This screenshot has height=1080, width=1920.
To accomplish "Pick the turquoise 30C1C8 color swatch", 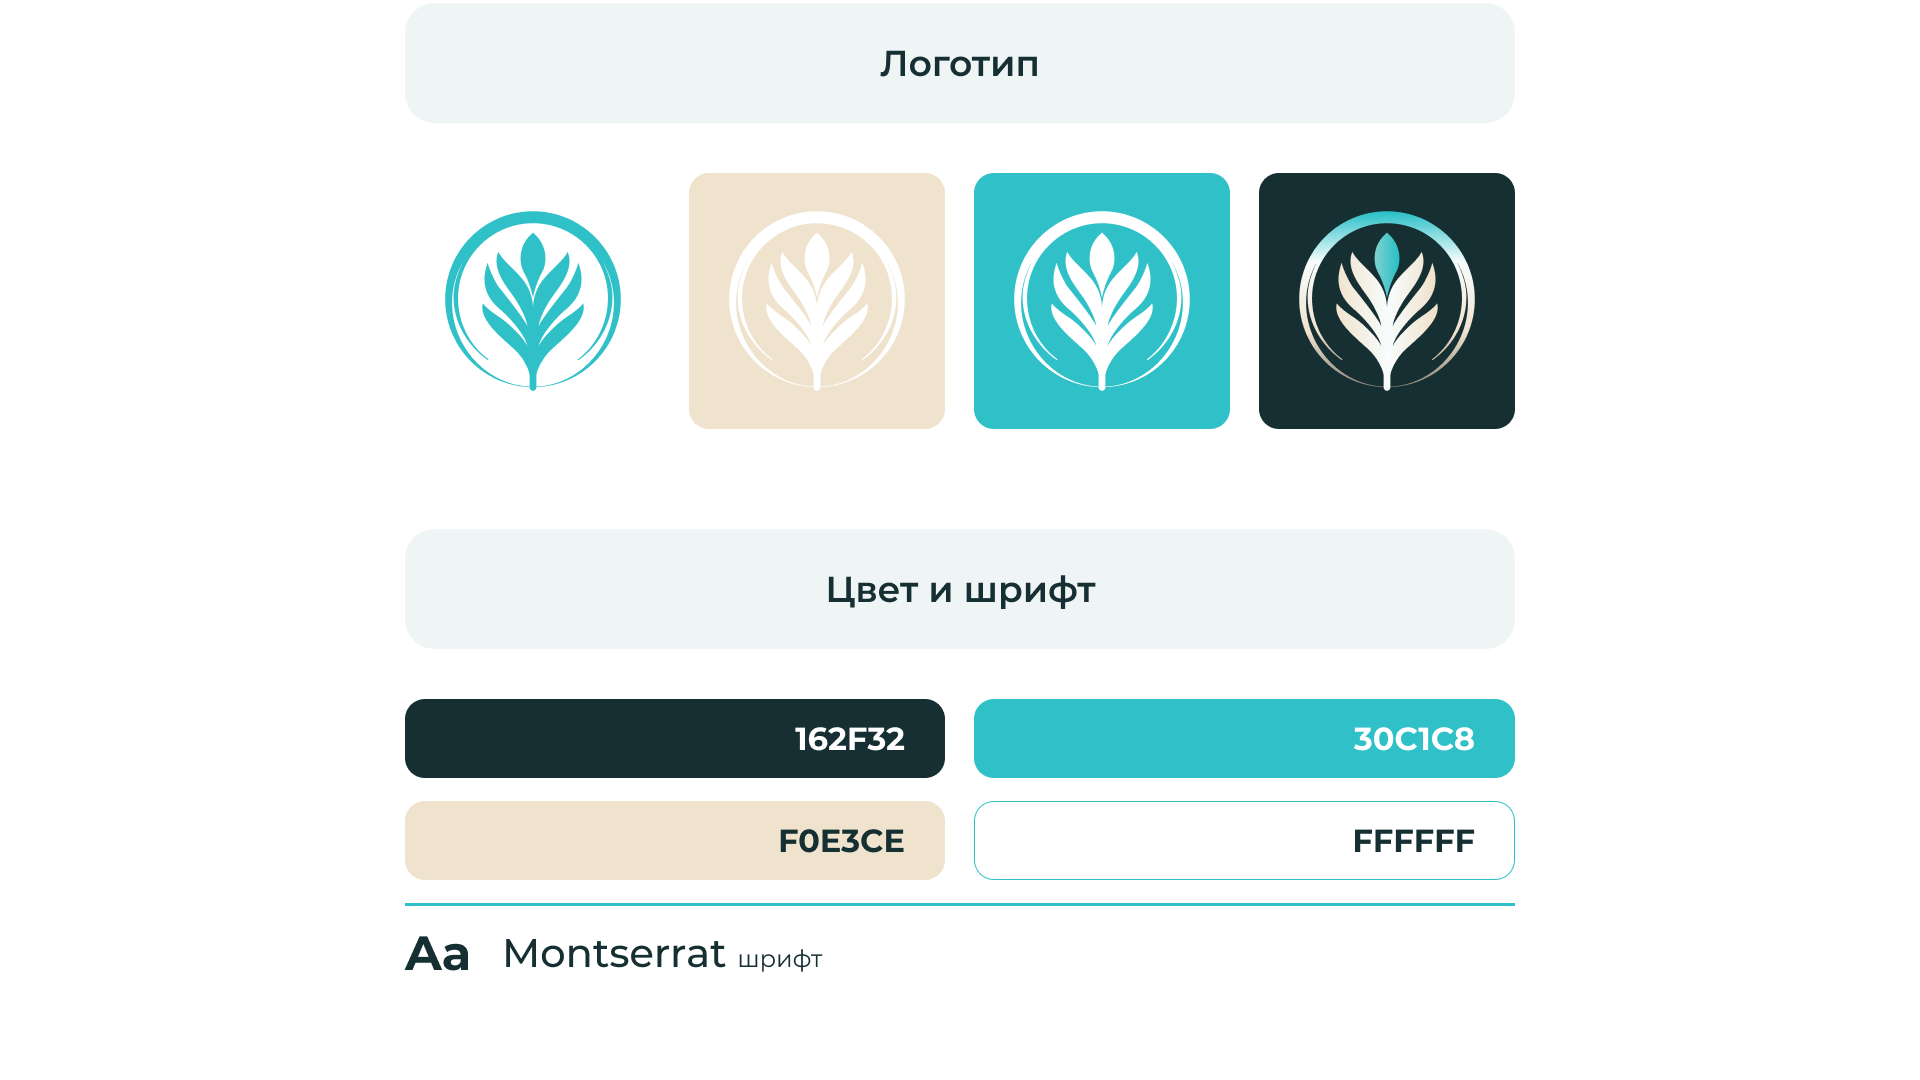I will (x=1150, y=739).
